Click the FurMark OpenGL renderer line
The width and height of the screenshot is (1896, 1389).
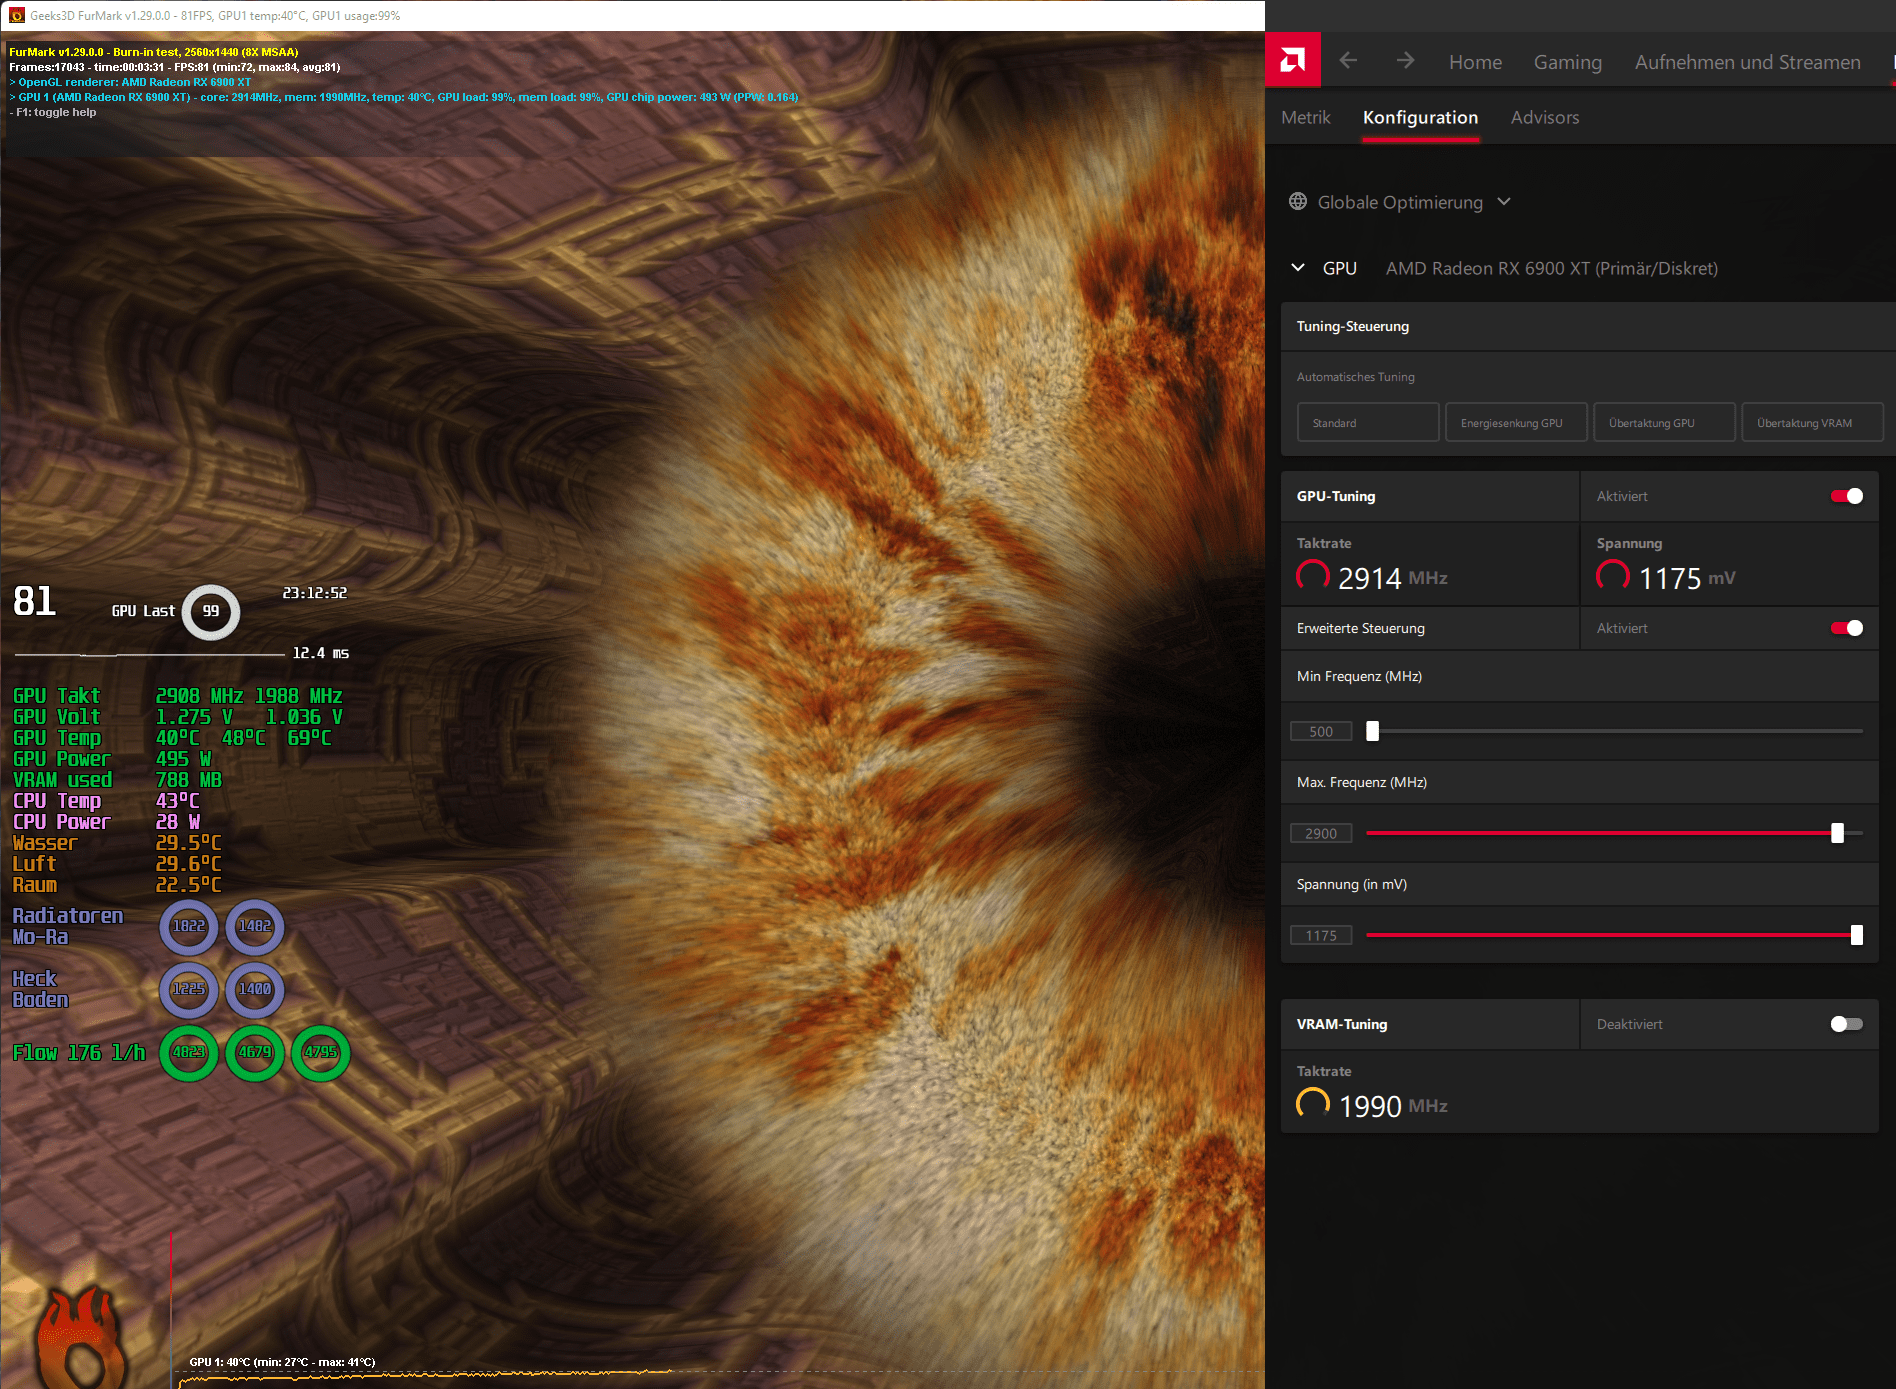coord(131,82)
